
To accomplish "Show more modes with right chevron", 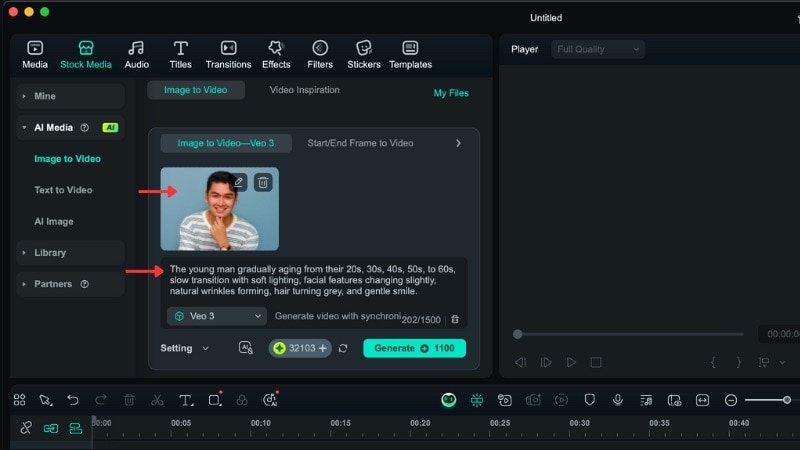I will [x=458, y=143].
